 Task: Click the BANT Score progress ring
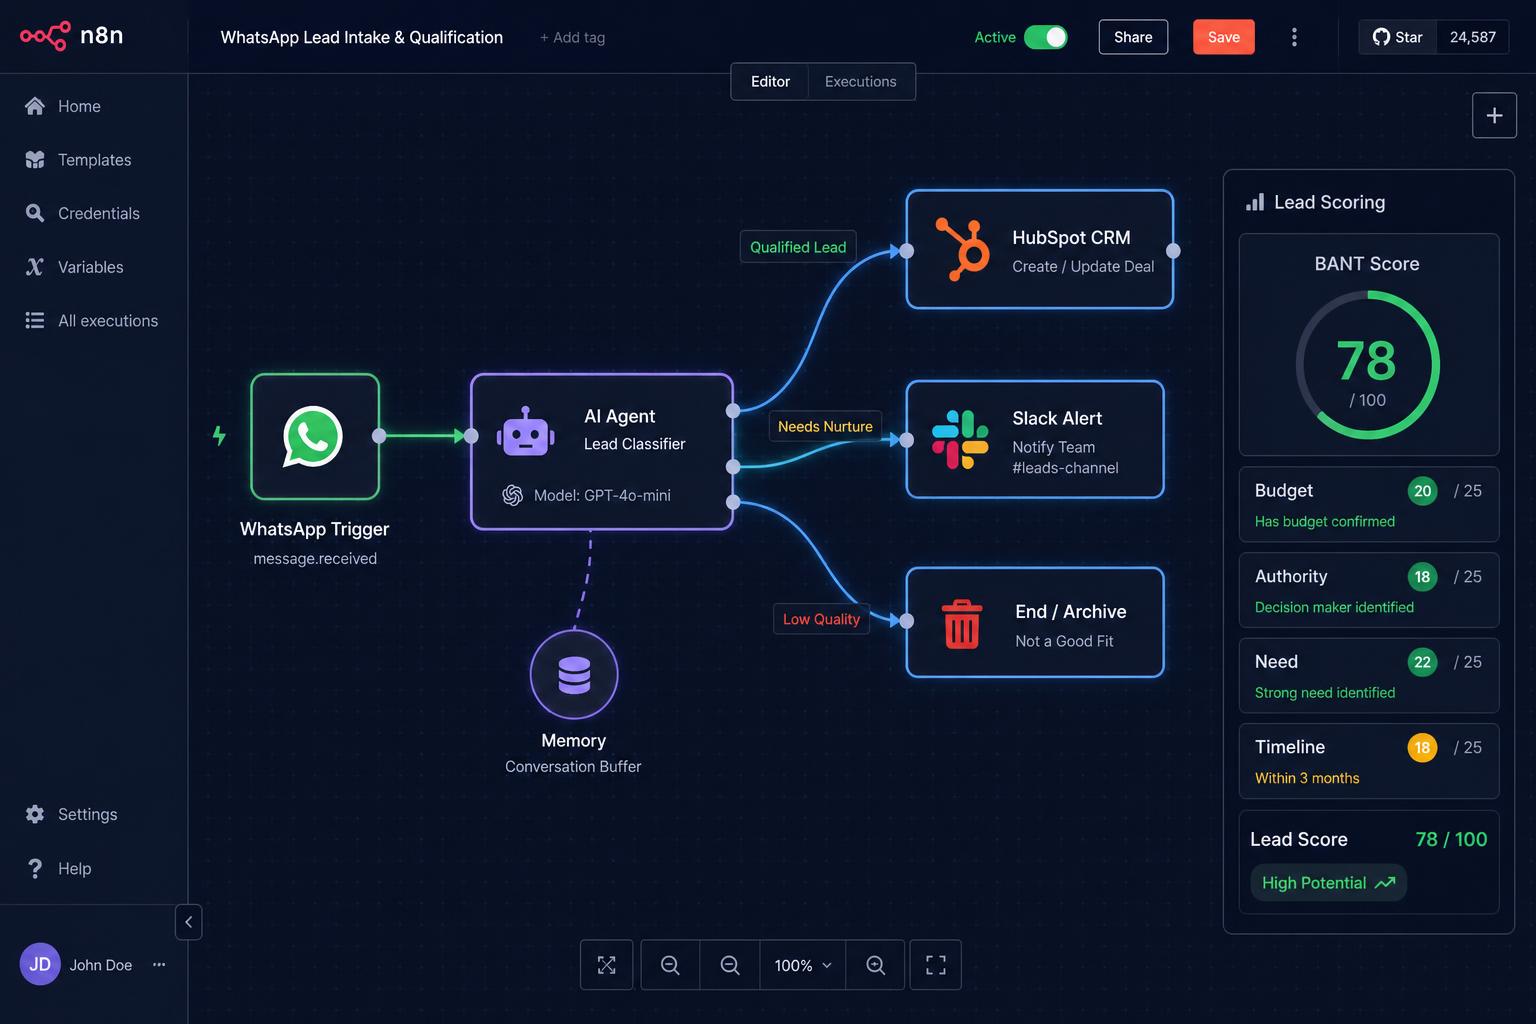pyautogui.click(x=1367, y=364)
